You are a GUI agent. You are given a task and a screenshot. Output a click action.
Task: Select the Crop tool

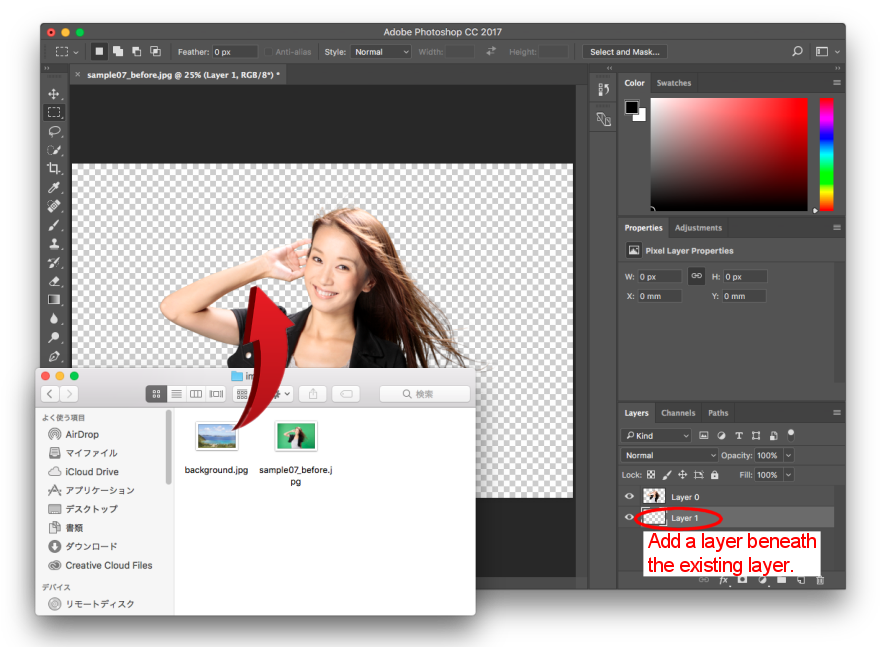coord(54,168)
